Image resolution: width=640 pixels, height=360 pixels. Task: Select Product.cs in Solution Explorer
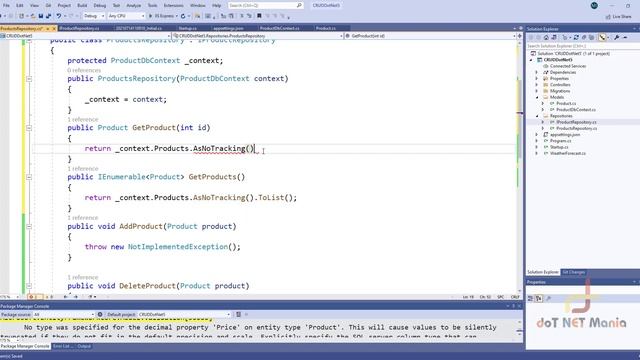[566, 104]
